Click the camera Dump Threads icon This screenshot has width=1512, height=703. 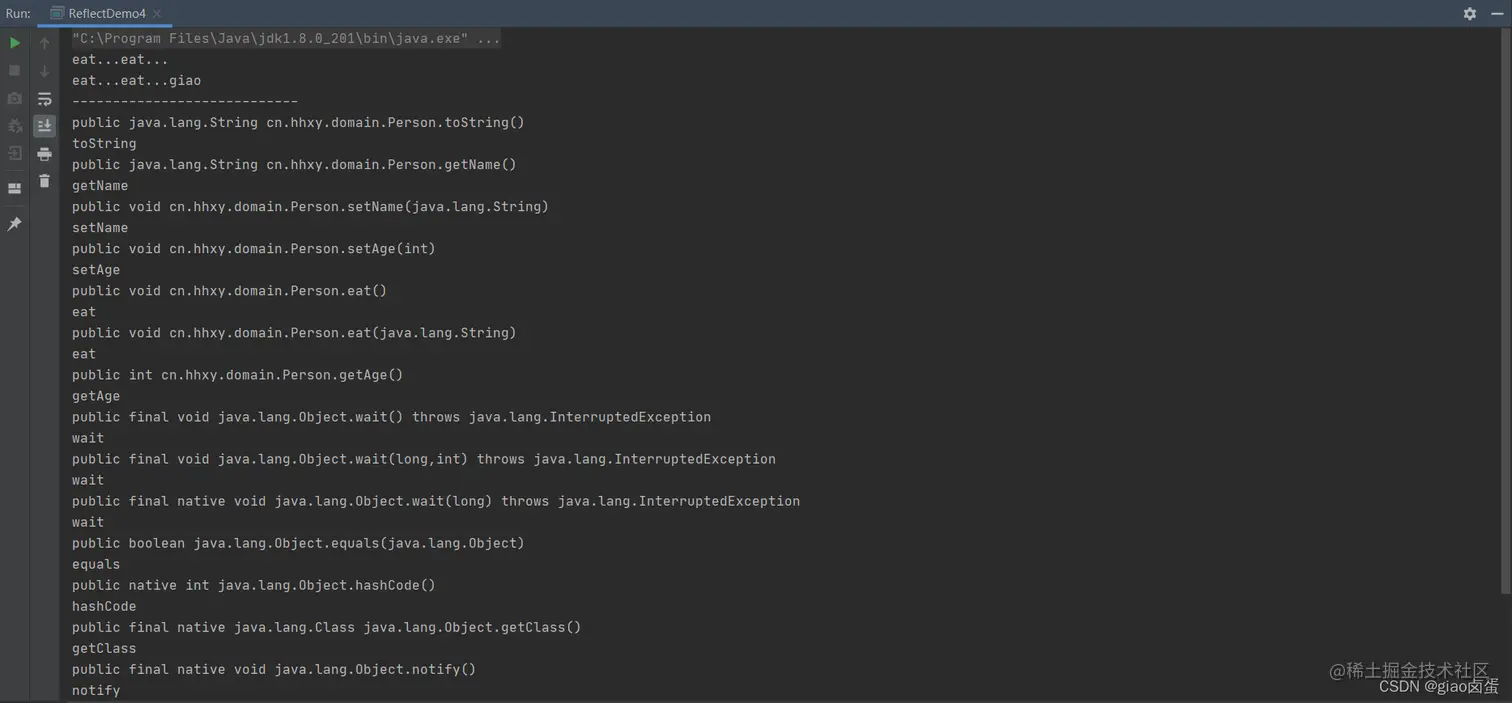click(14, 99)
